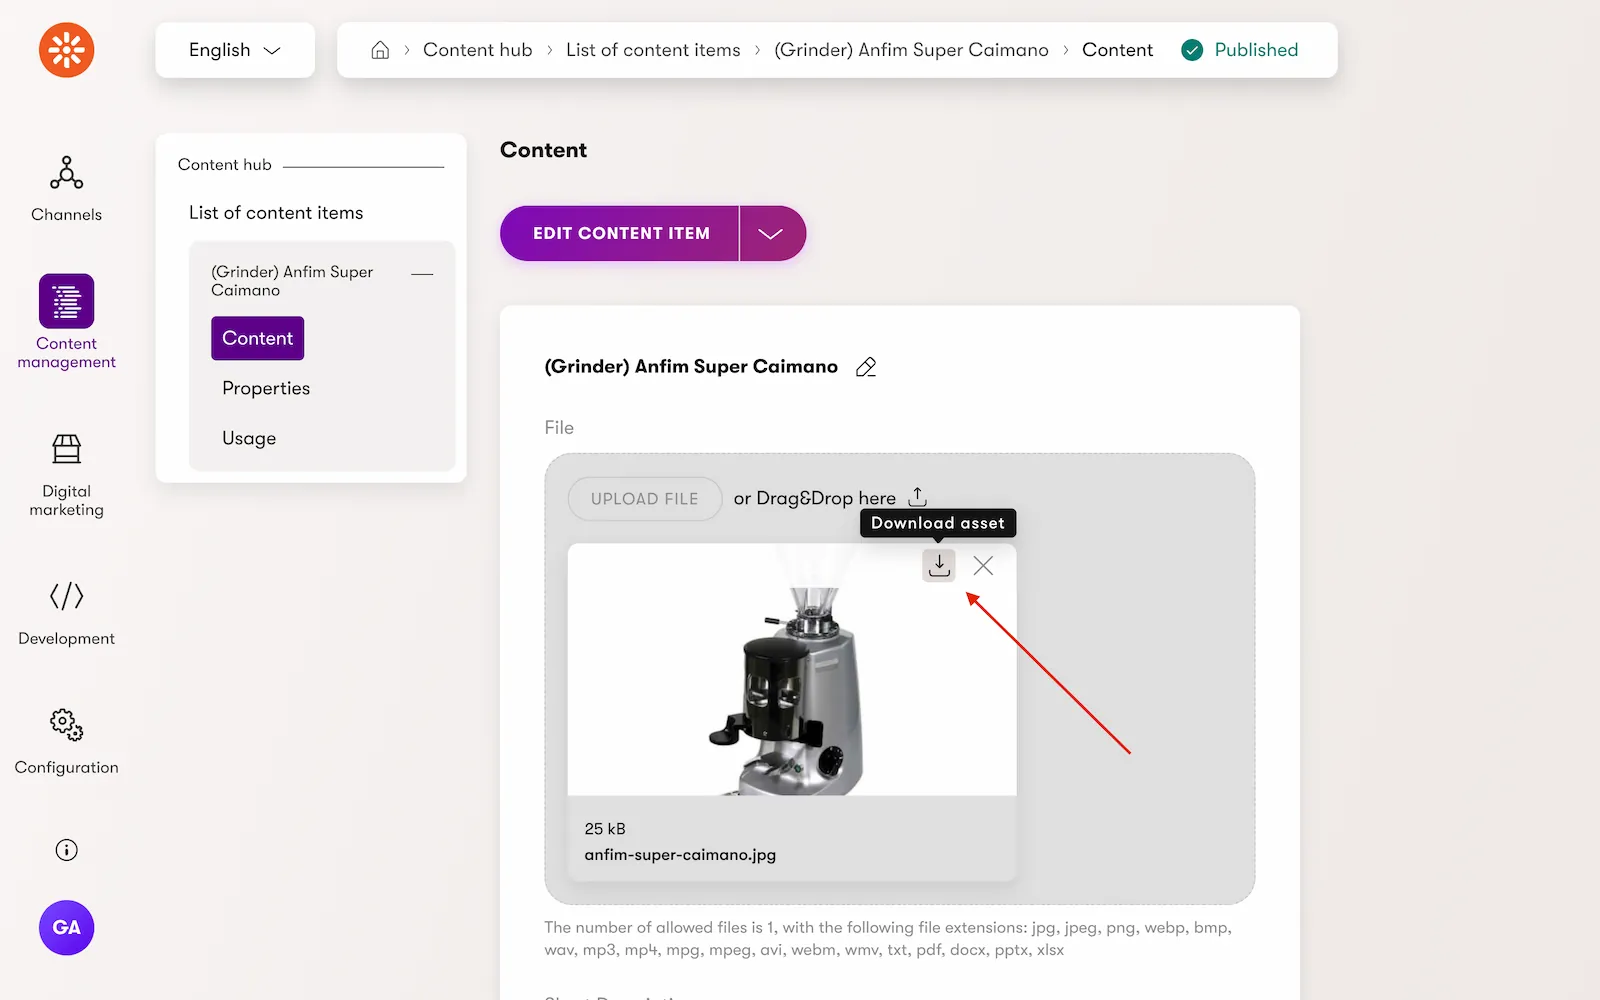Viewport: 1600px width, 1000px height.
Task: Open the Channels section
Action: [x=66, y=189]
